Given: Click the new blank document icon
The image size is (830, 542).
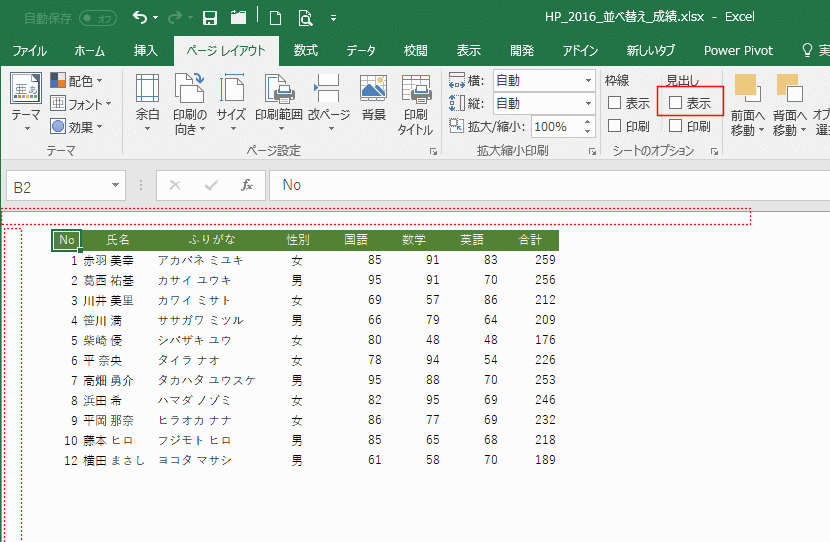Looking at the screenshot, I should click(275, 19).
